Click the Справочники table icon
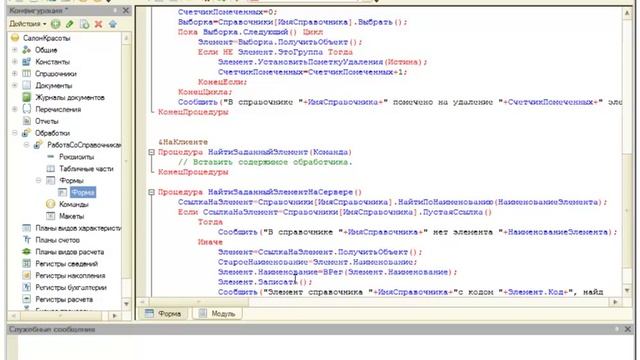The height and width of the screenshot is (360, 640). 27,73
